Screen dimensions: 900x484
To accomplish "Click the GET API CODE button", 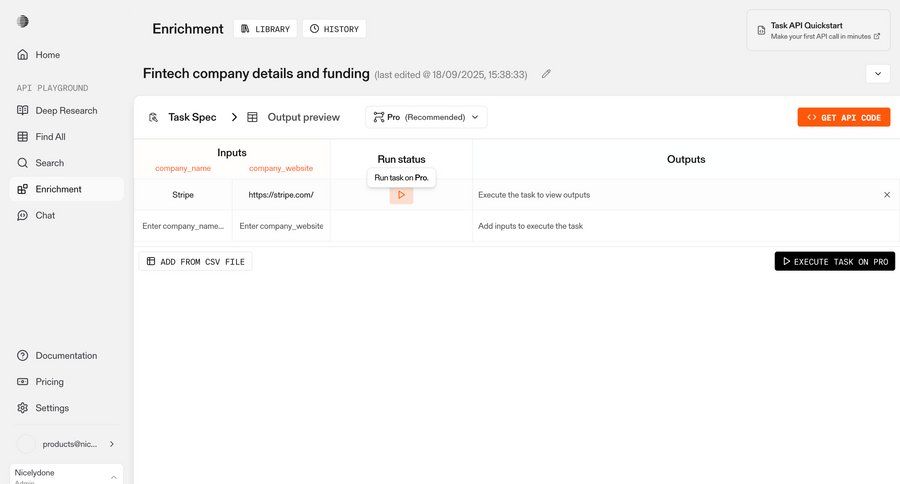I will (843, 117).
